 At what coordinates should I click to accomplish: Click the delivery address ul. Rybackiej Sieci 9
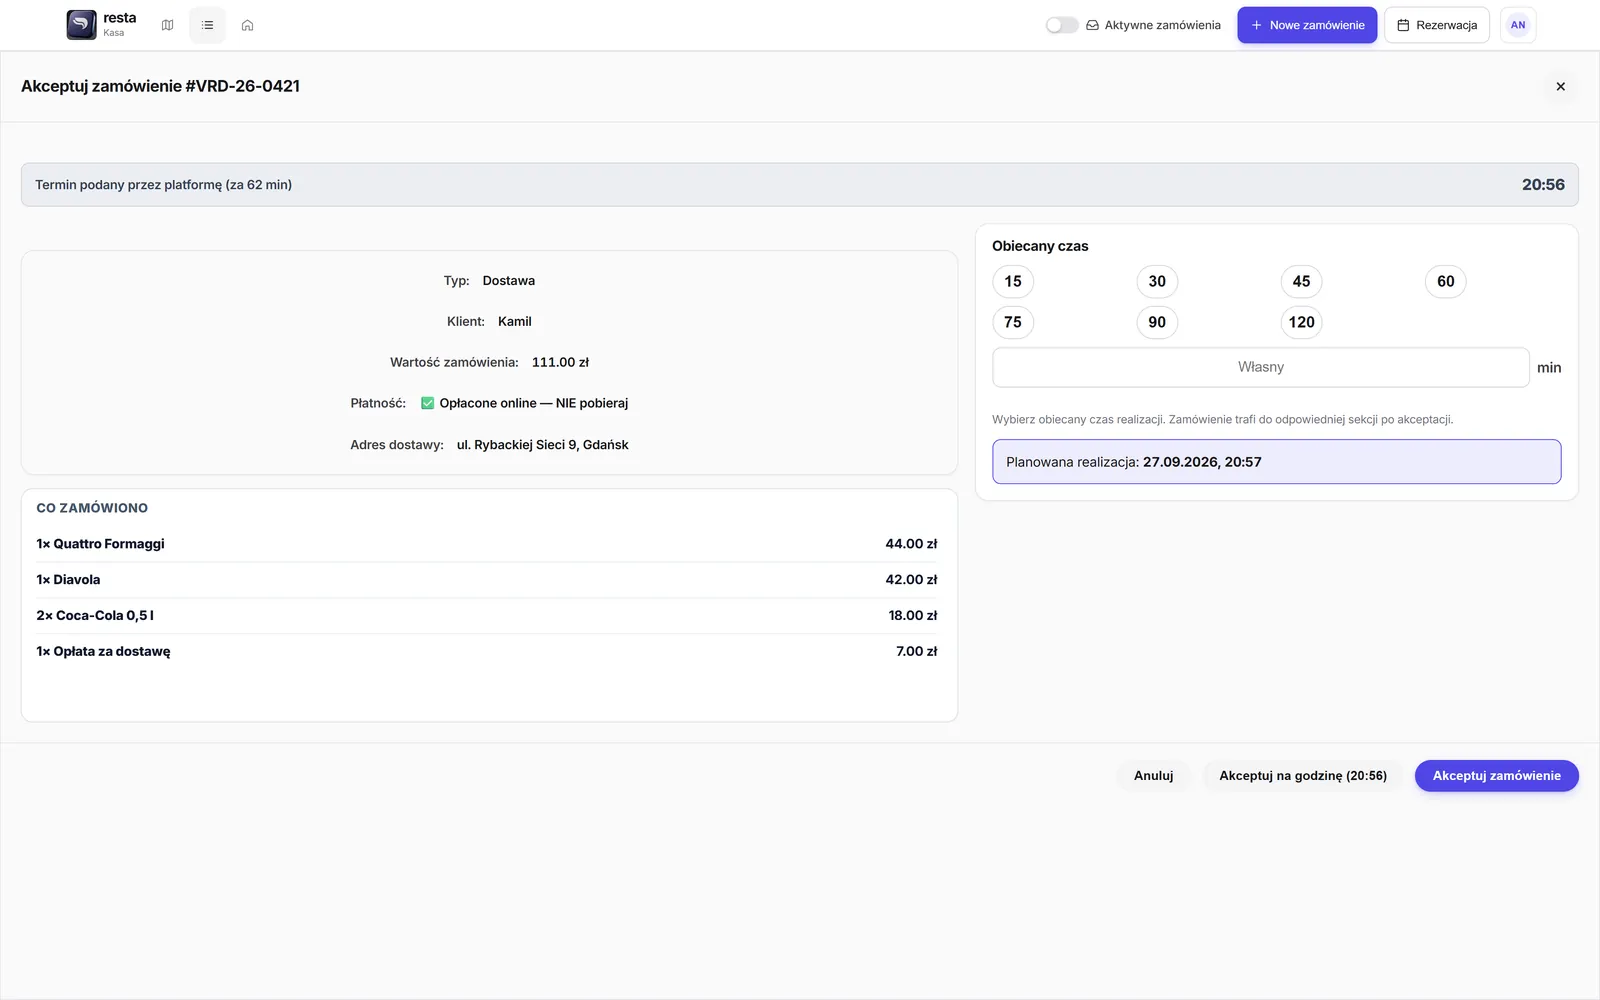[x=542, y=445]
